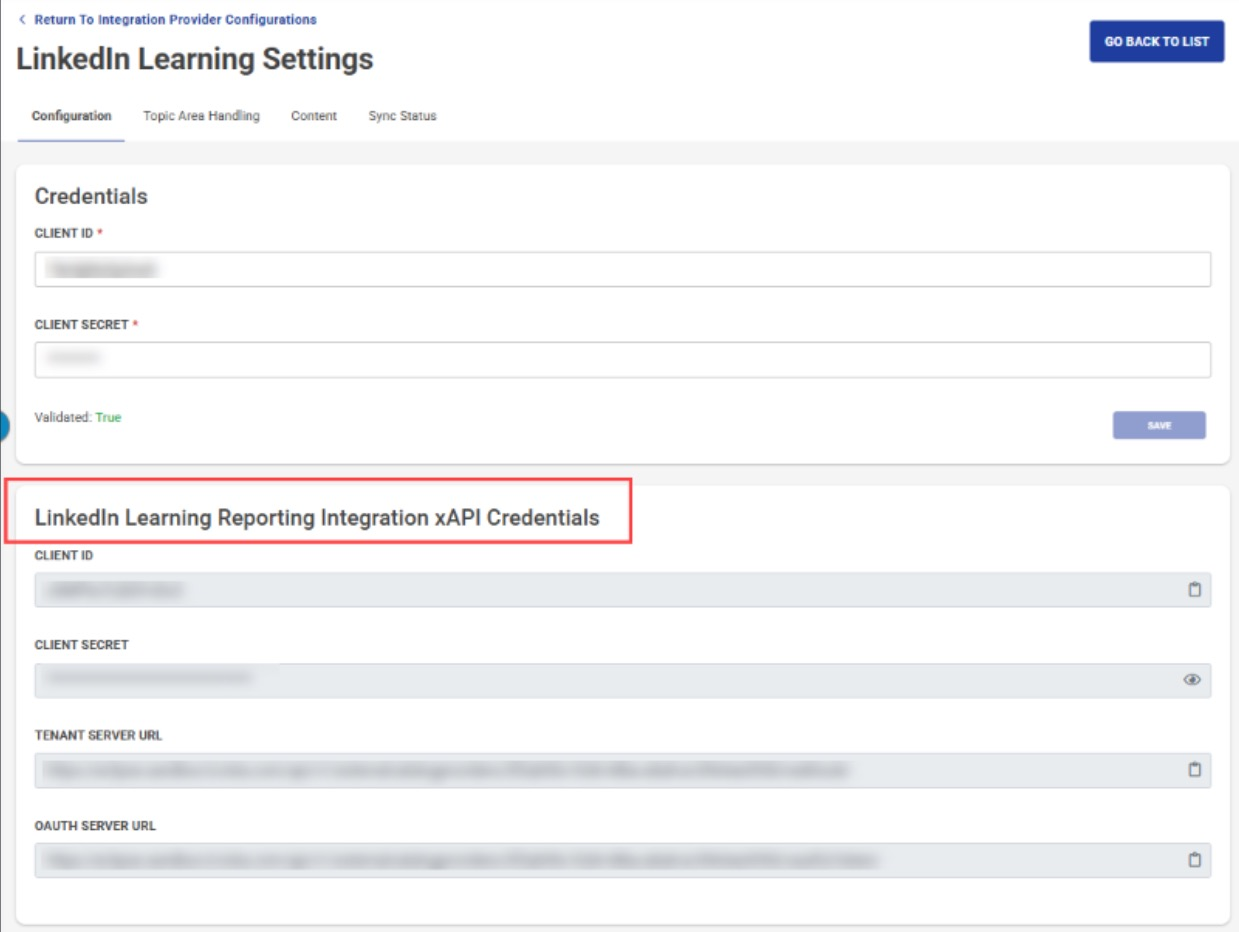Switch to the Topic Area Handling tab

point(201,116)
